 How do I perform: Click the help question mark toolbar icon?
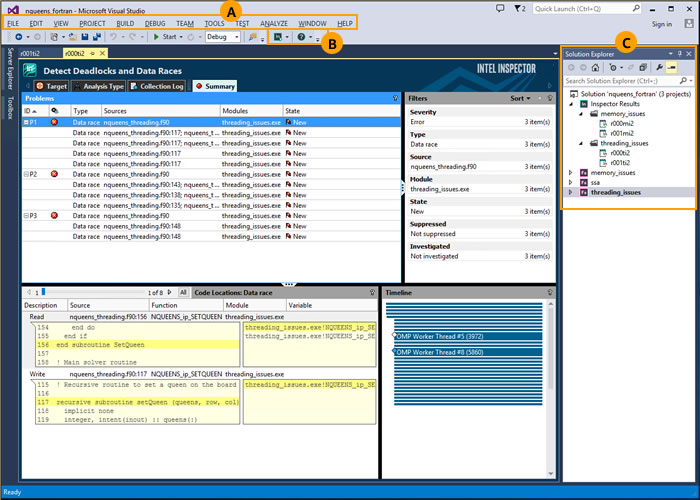pos(299,37)
